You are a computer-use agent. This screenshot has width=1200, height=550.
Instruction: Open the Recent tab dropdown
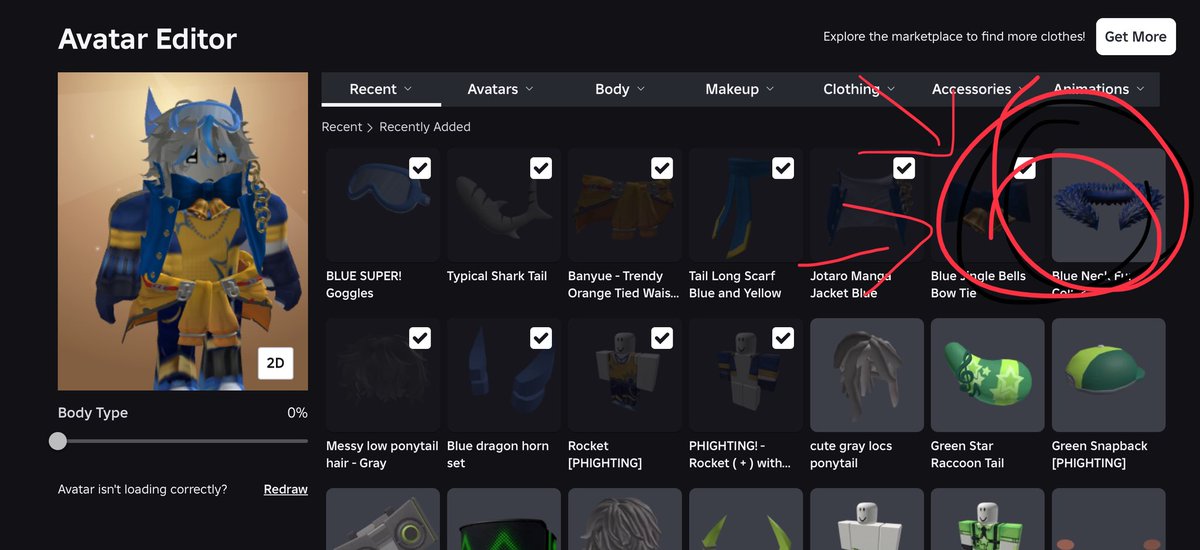(381, 89)
